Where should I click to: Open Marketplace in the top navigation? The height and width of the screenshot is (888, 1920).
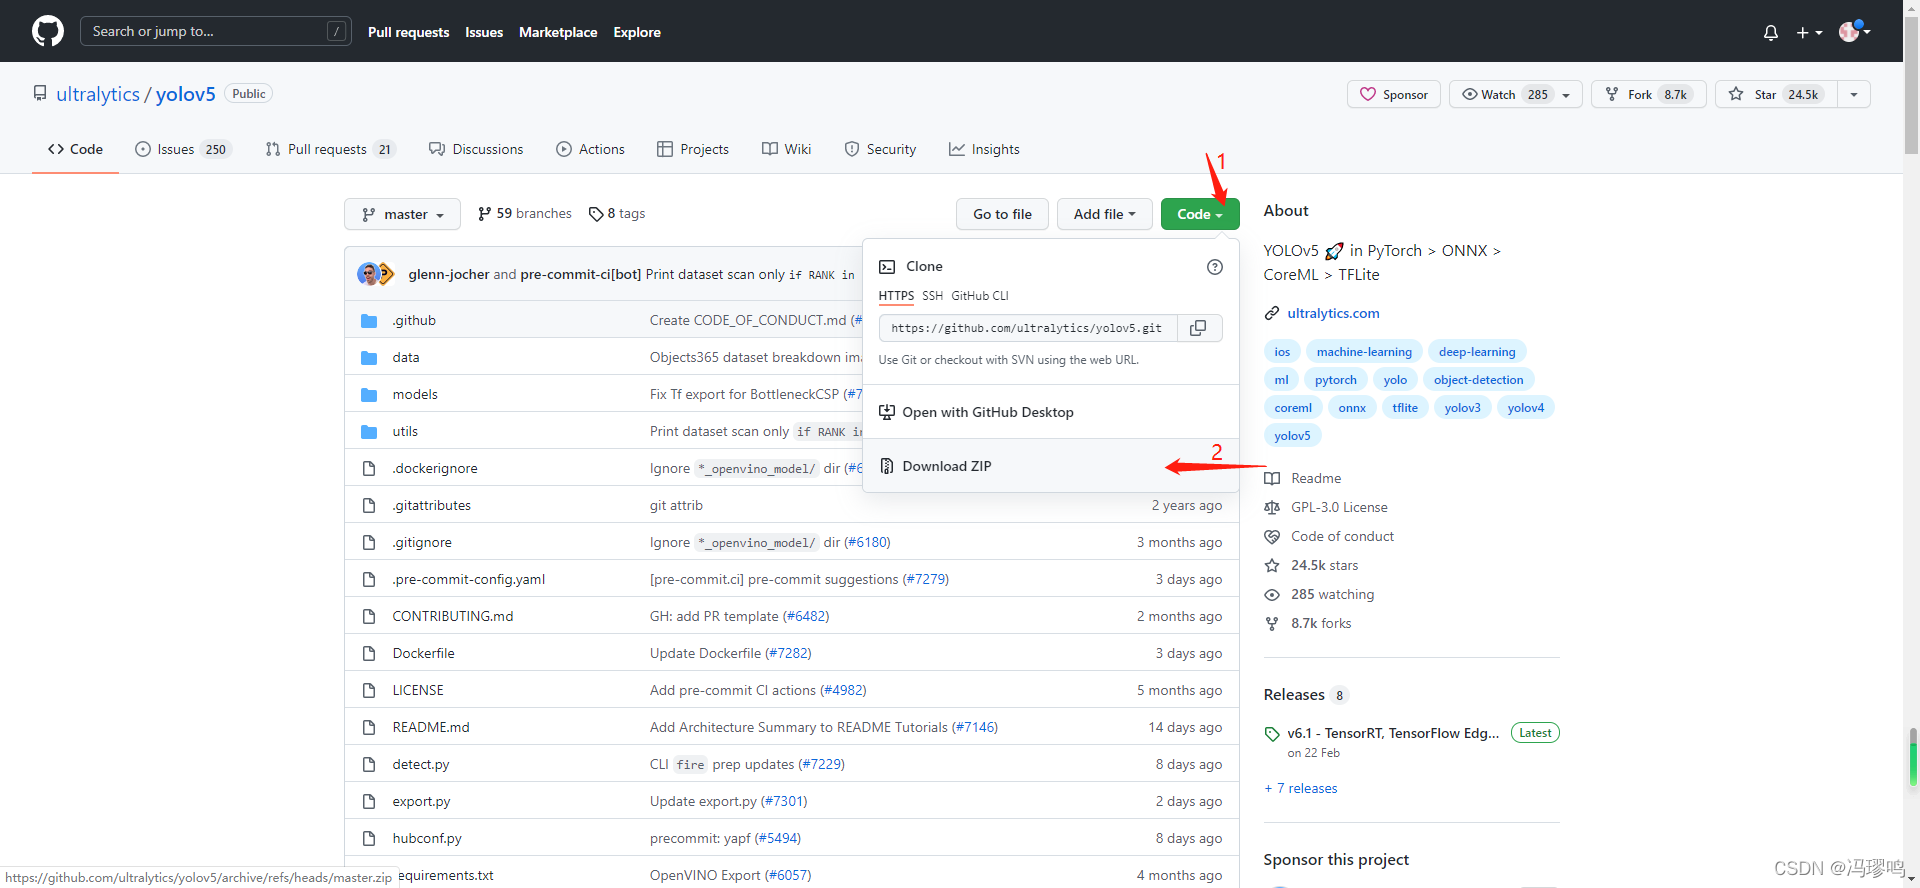[x=558, y=32]
